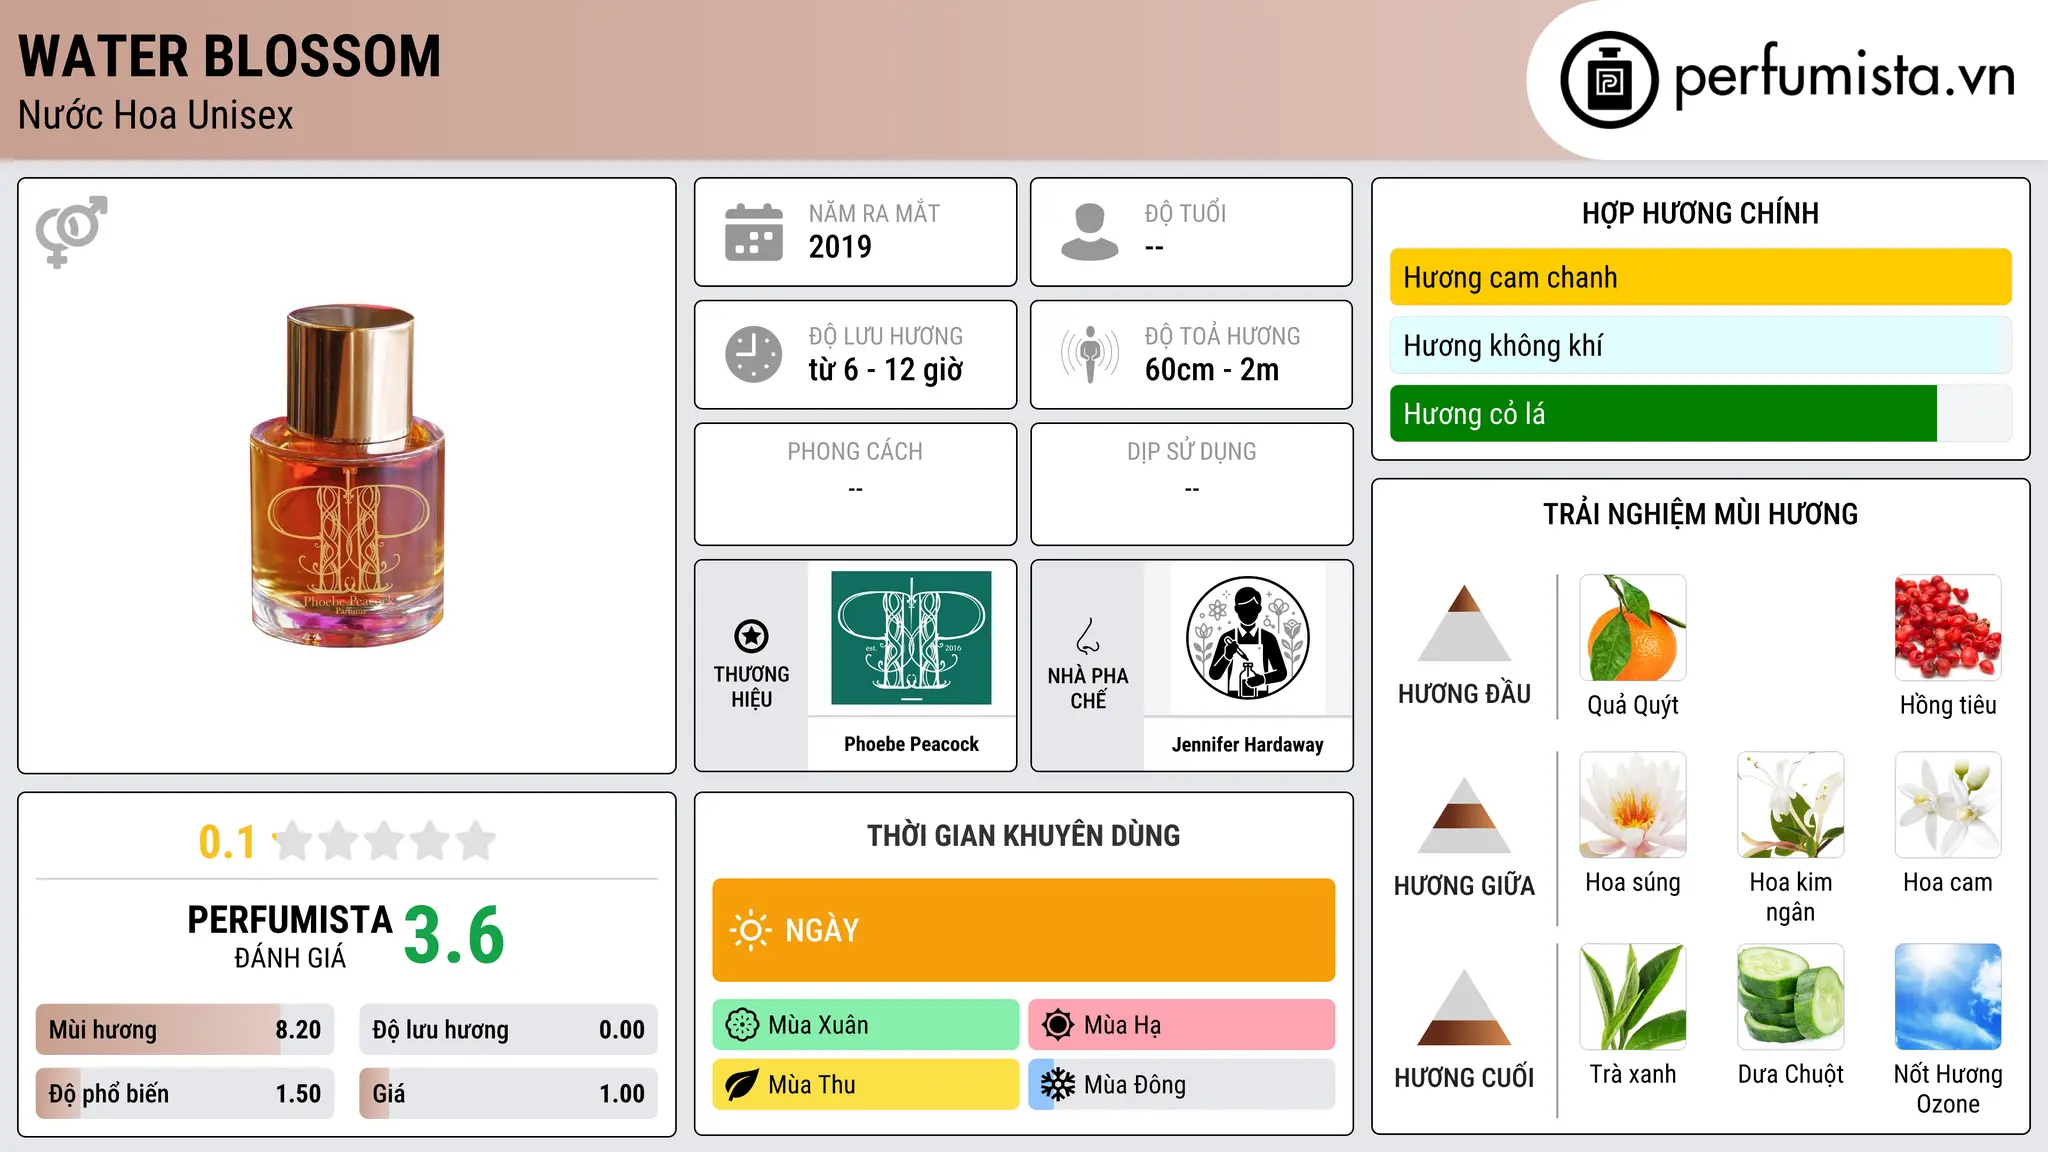
Task: Click the Mùa Đông season label
Action: [1135, 1085]
